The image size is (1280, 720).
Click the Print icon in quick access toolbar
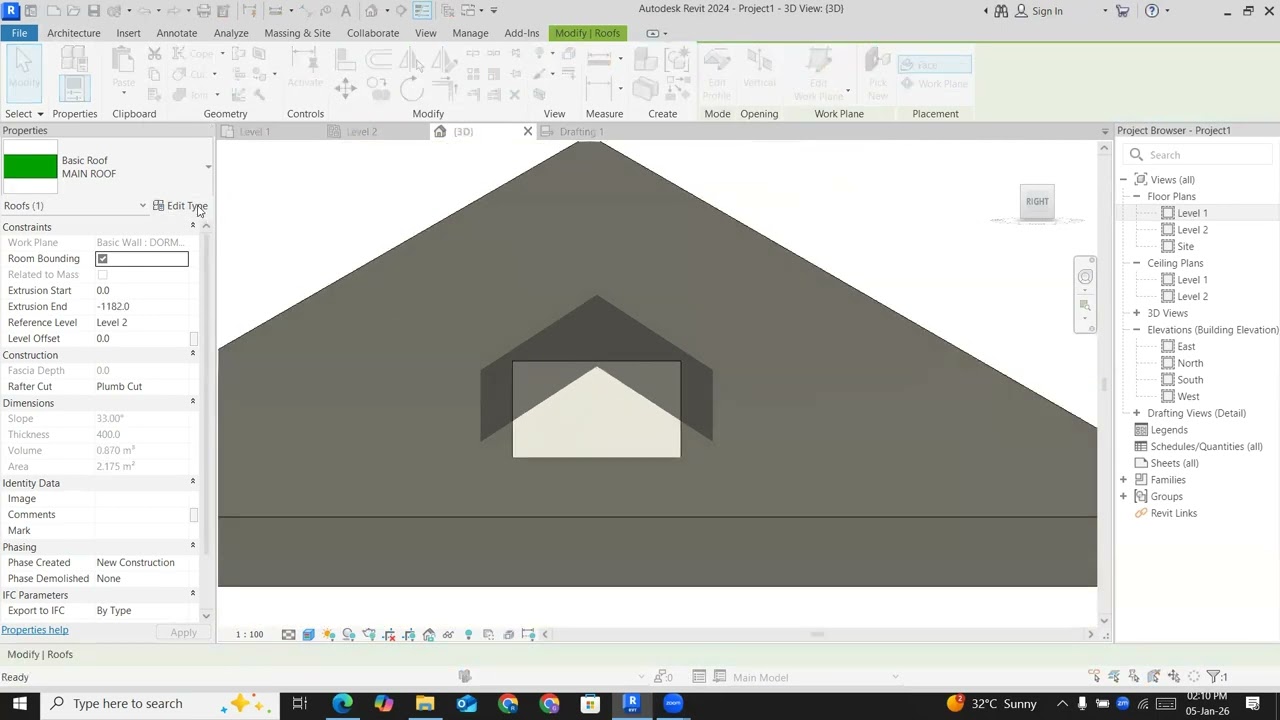point(204,11)
